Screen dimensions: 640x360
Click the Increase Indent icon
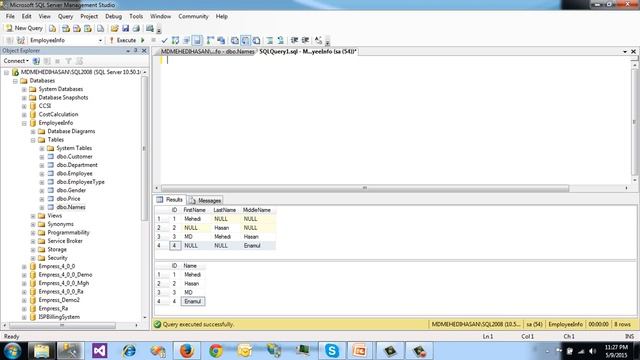tap(305, 40)
